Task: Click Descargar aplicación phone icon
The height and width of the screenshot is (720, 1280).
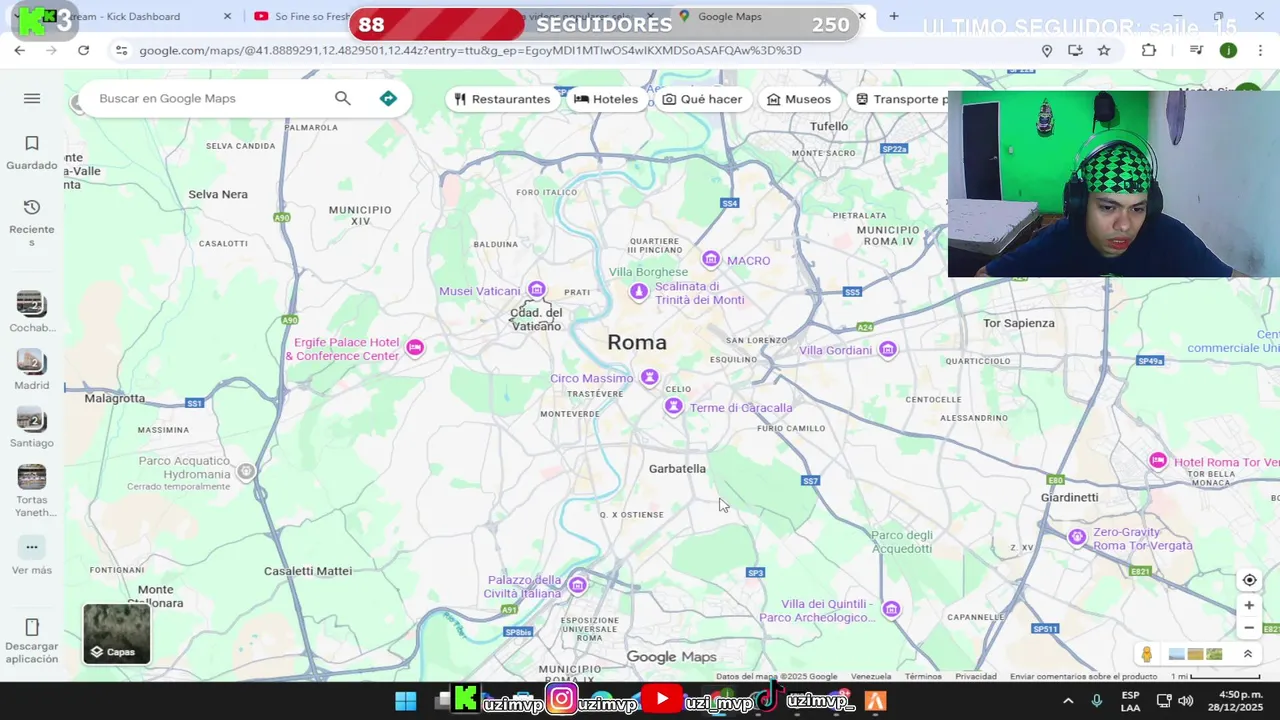Action: pos(32,628)
